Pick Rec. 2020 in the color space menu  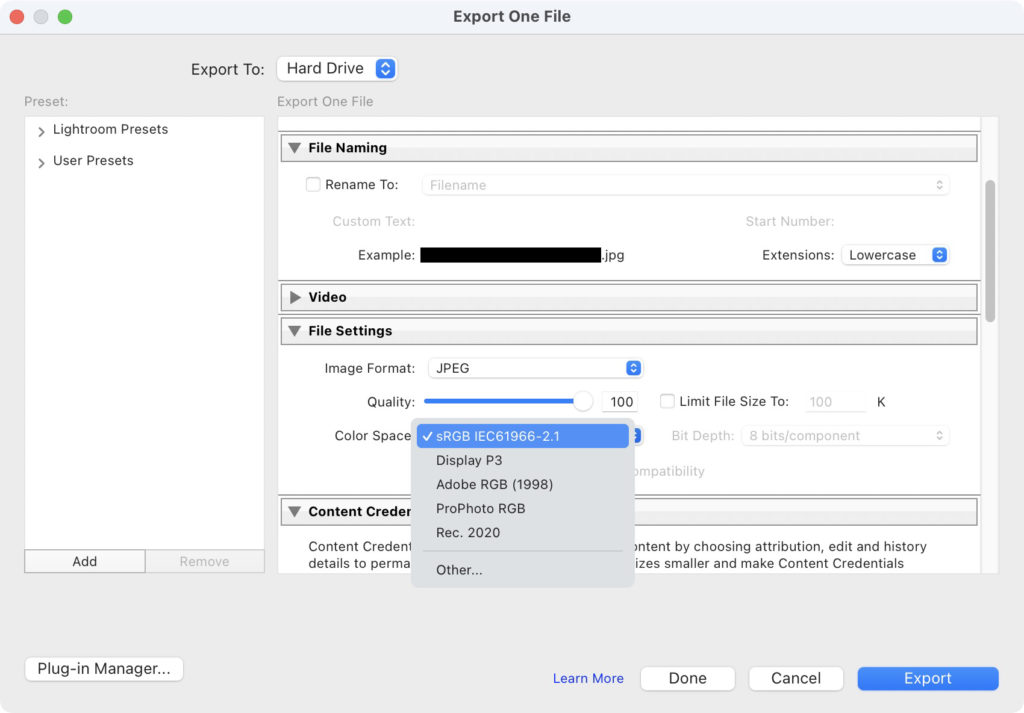click(468, 533)
